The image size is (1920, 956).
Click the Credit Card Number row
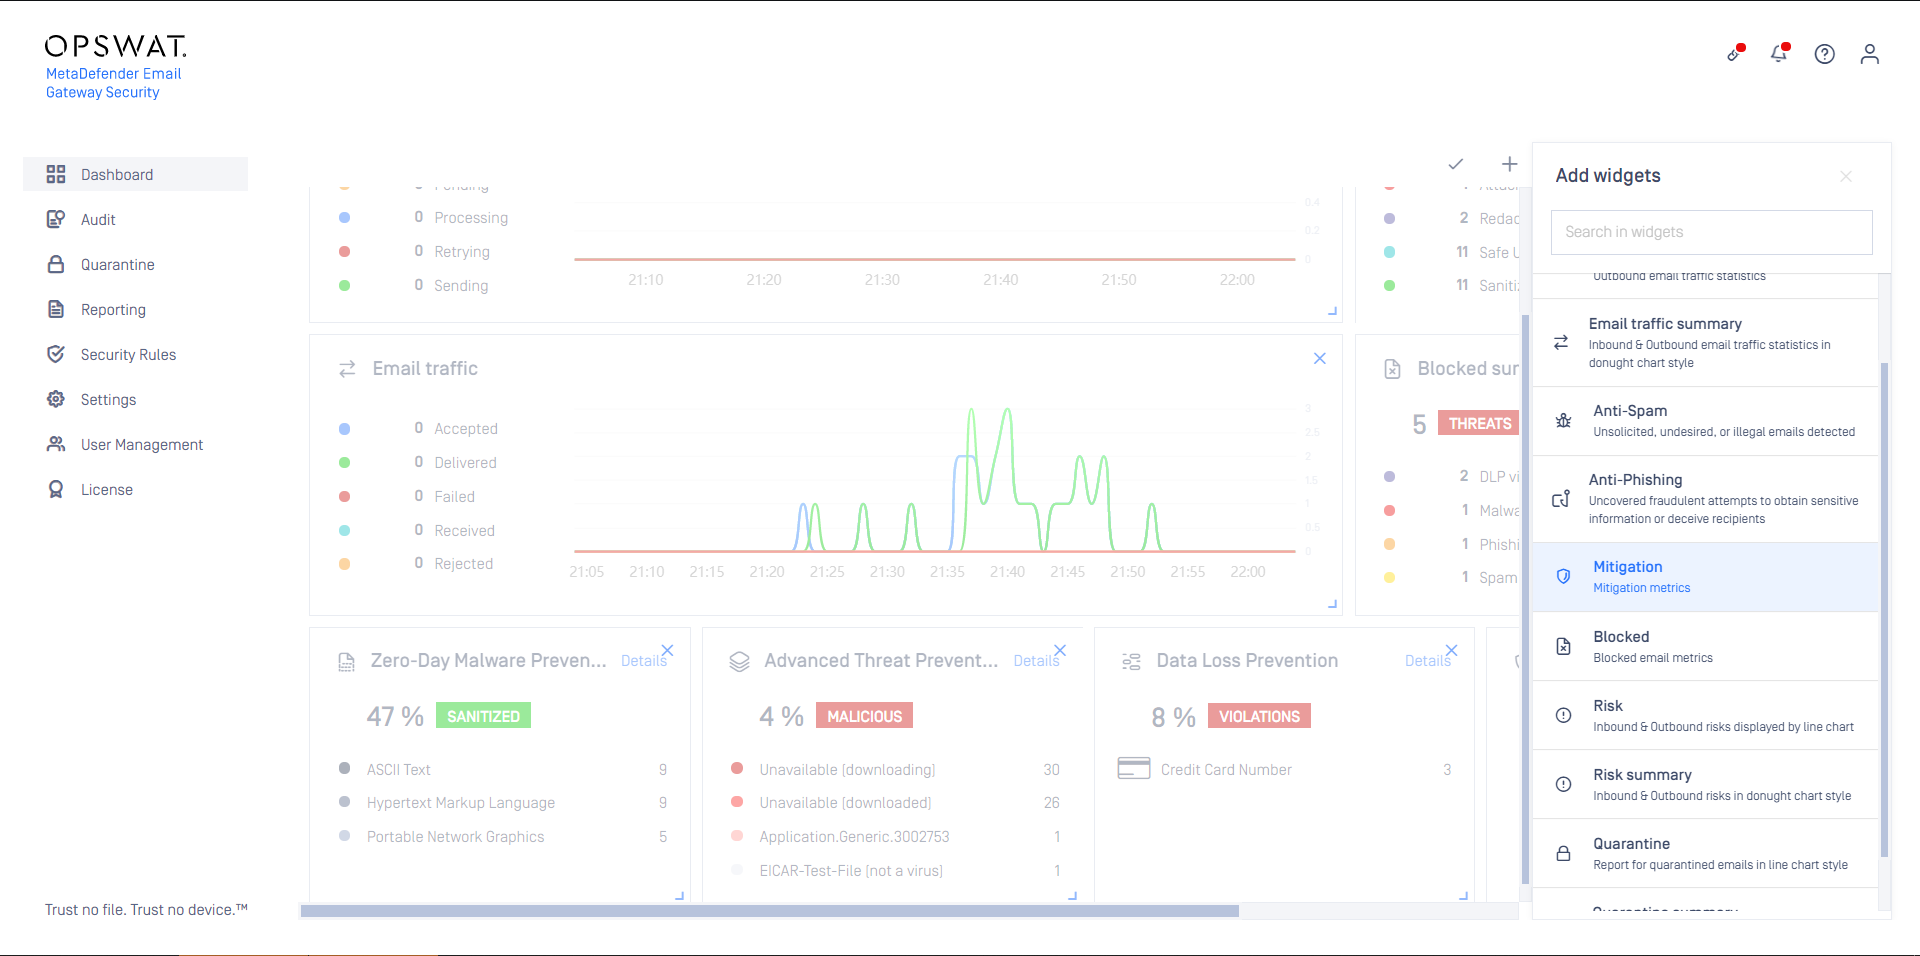pos(1284,769)
